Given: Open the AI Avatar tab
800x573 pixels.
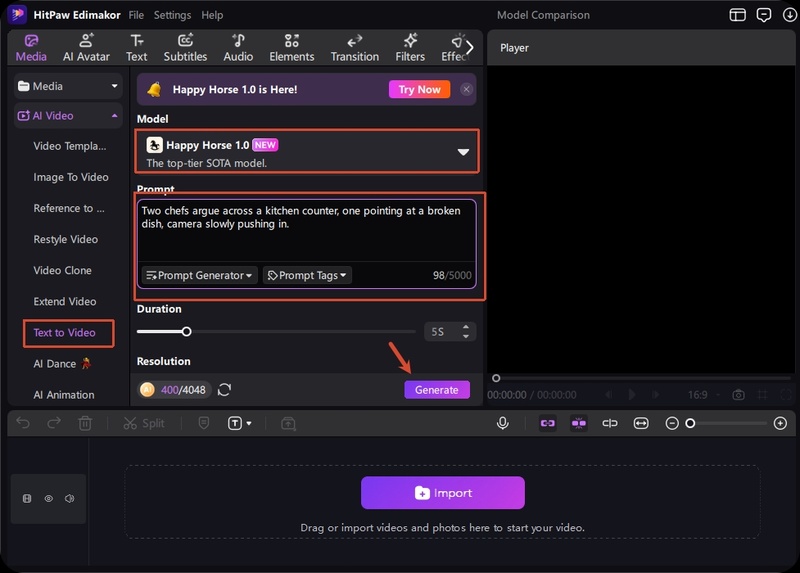Looking at the screenshot, I should [86, 48].
